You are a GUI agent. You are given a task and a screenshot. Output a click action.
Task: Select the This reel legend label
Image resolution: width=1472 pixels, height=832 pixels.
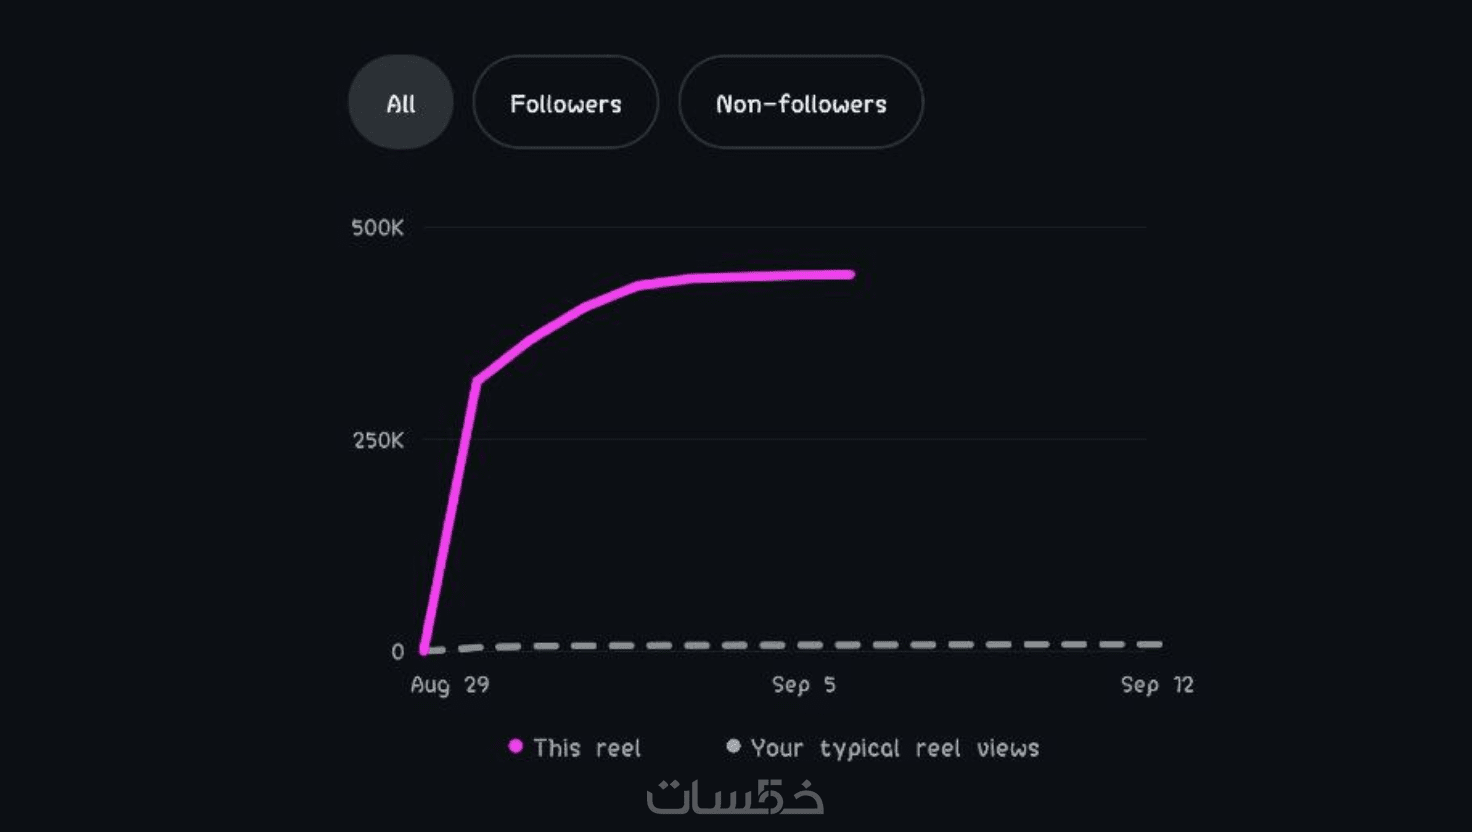pos(587,748)
